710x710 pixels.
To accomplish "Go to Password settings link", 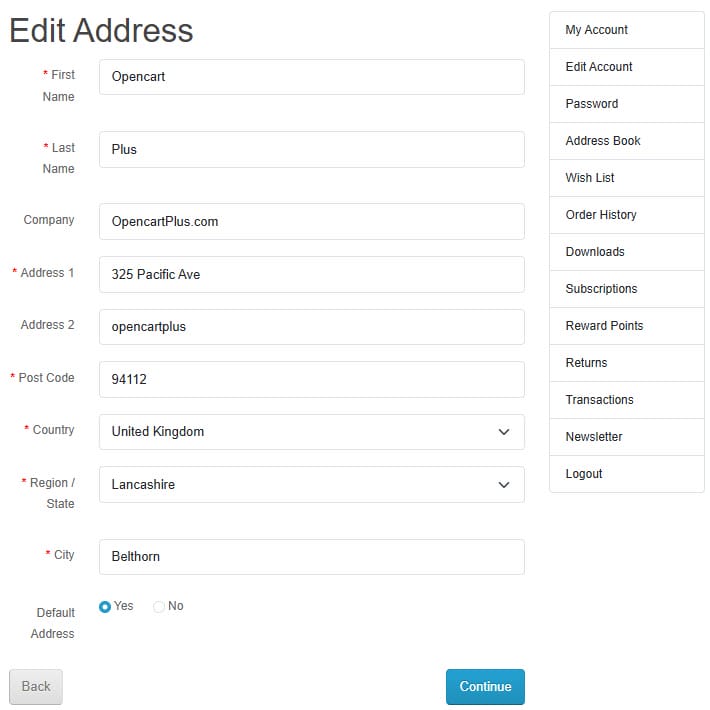I will point(627,104).
